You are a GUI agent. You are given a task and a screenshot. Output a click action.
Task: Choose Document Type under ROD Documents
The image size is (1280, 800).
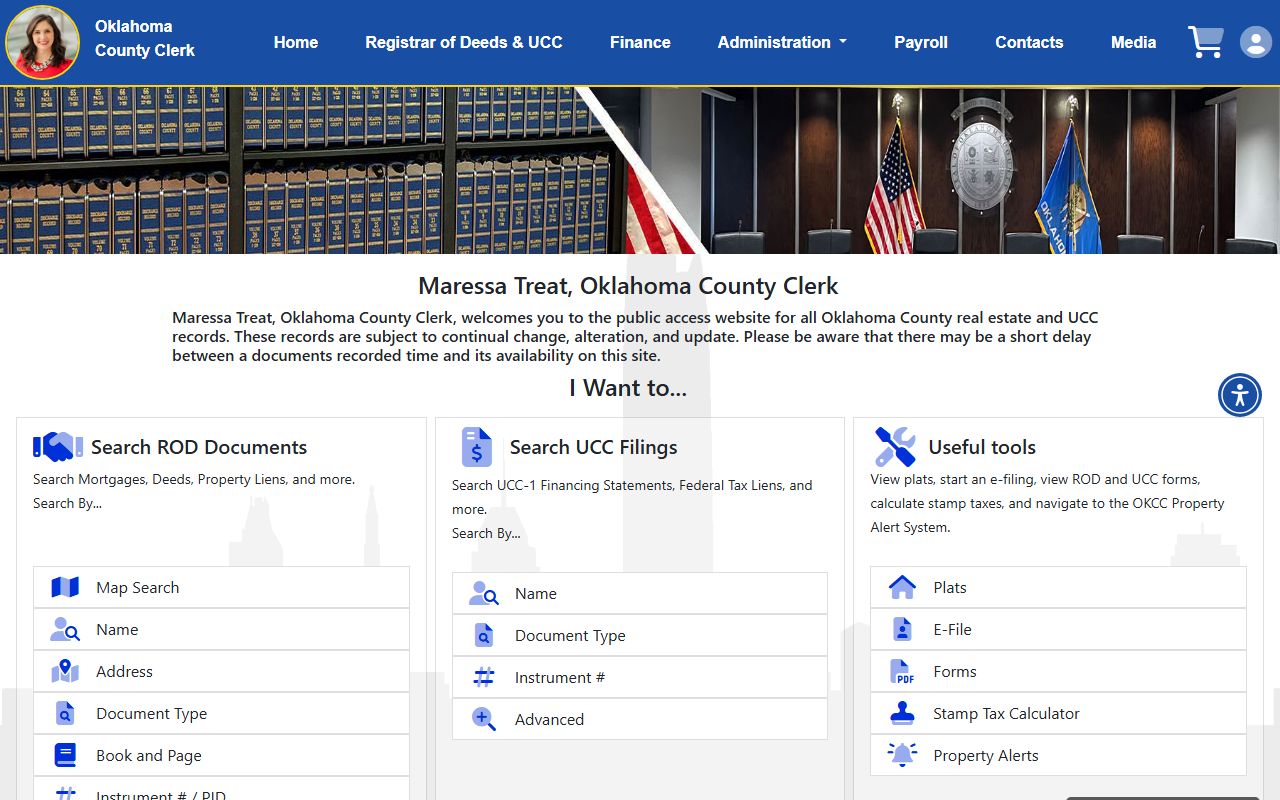[x=221, y=713]
